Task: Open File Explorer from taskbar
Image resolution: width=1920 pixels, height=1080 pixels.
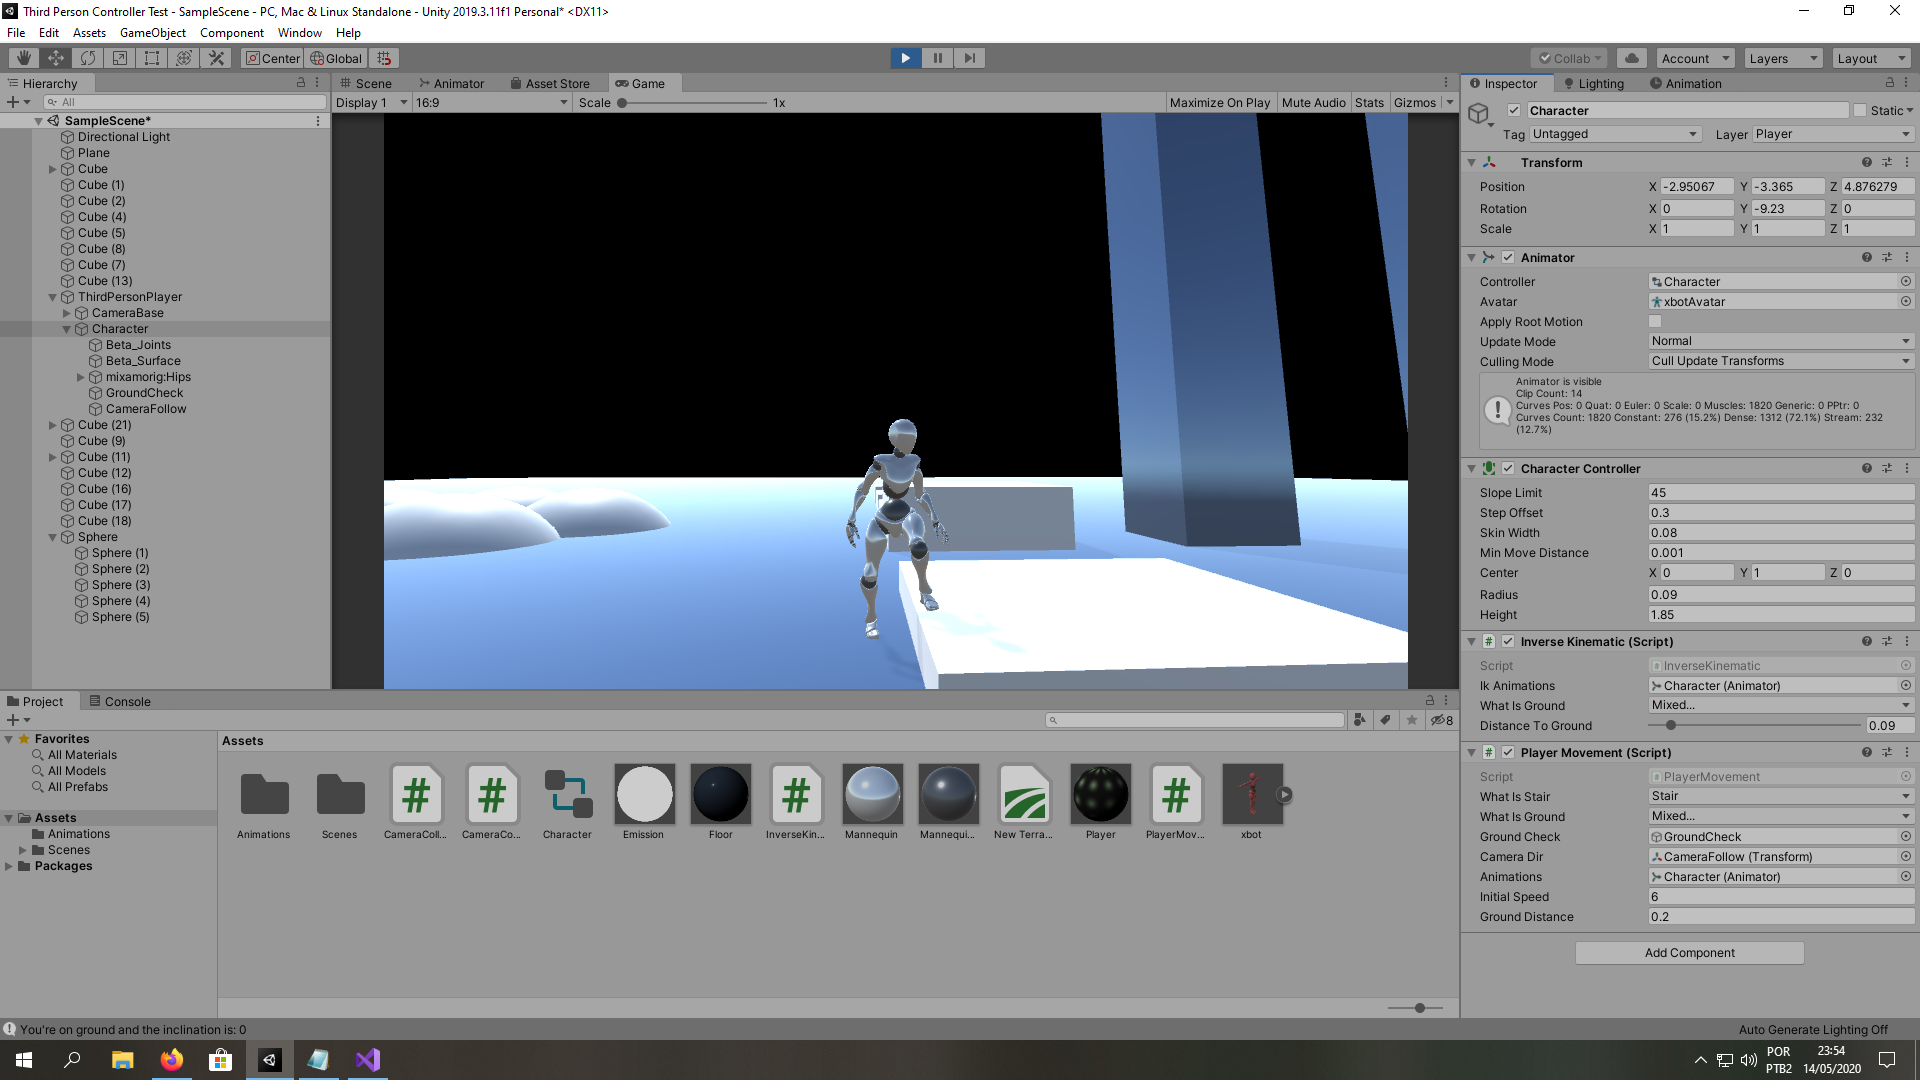Action: pyautogui.click(x=122, y=1060)
